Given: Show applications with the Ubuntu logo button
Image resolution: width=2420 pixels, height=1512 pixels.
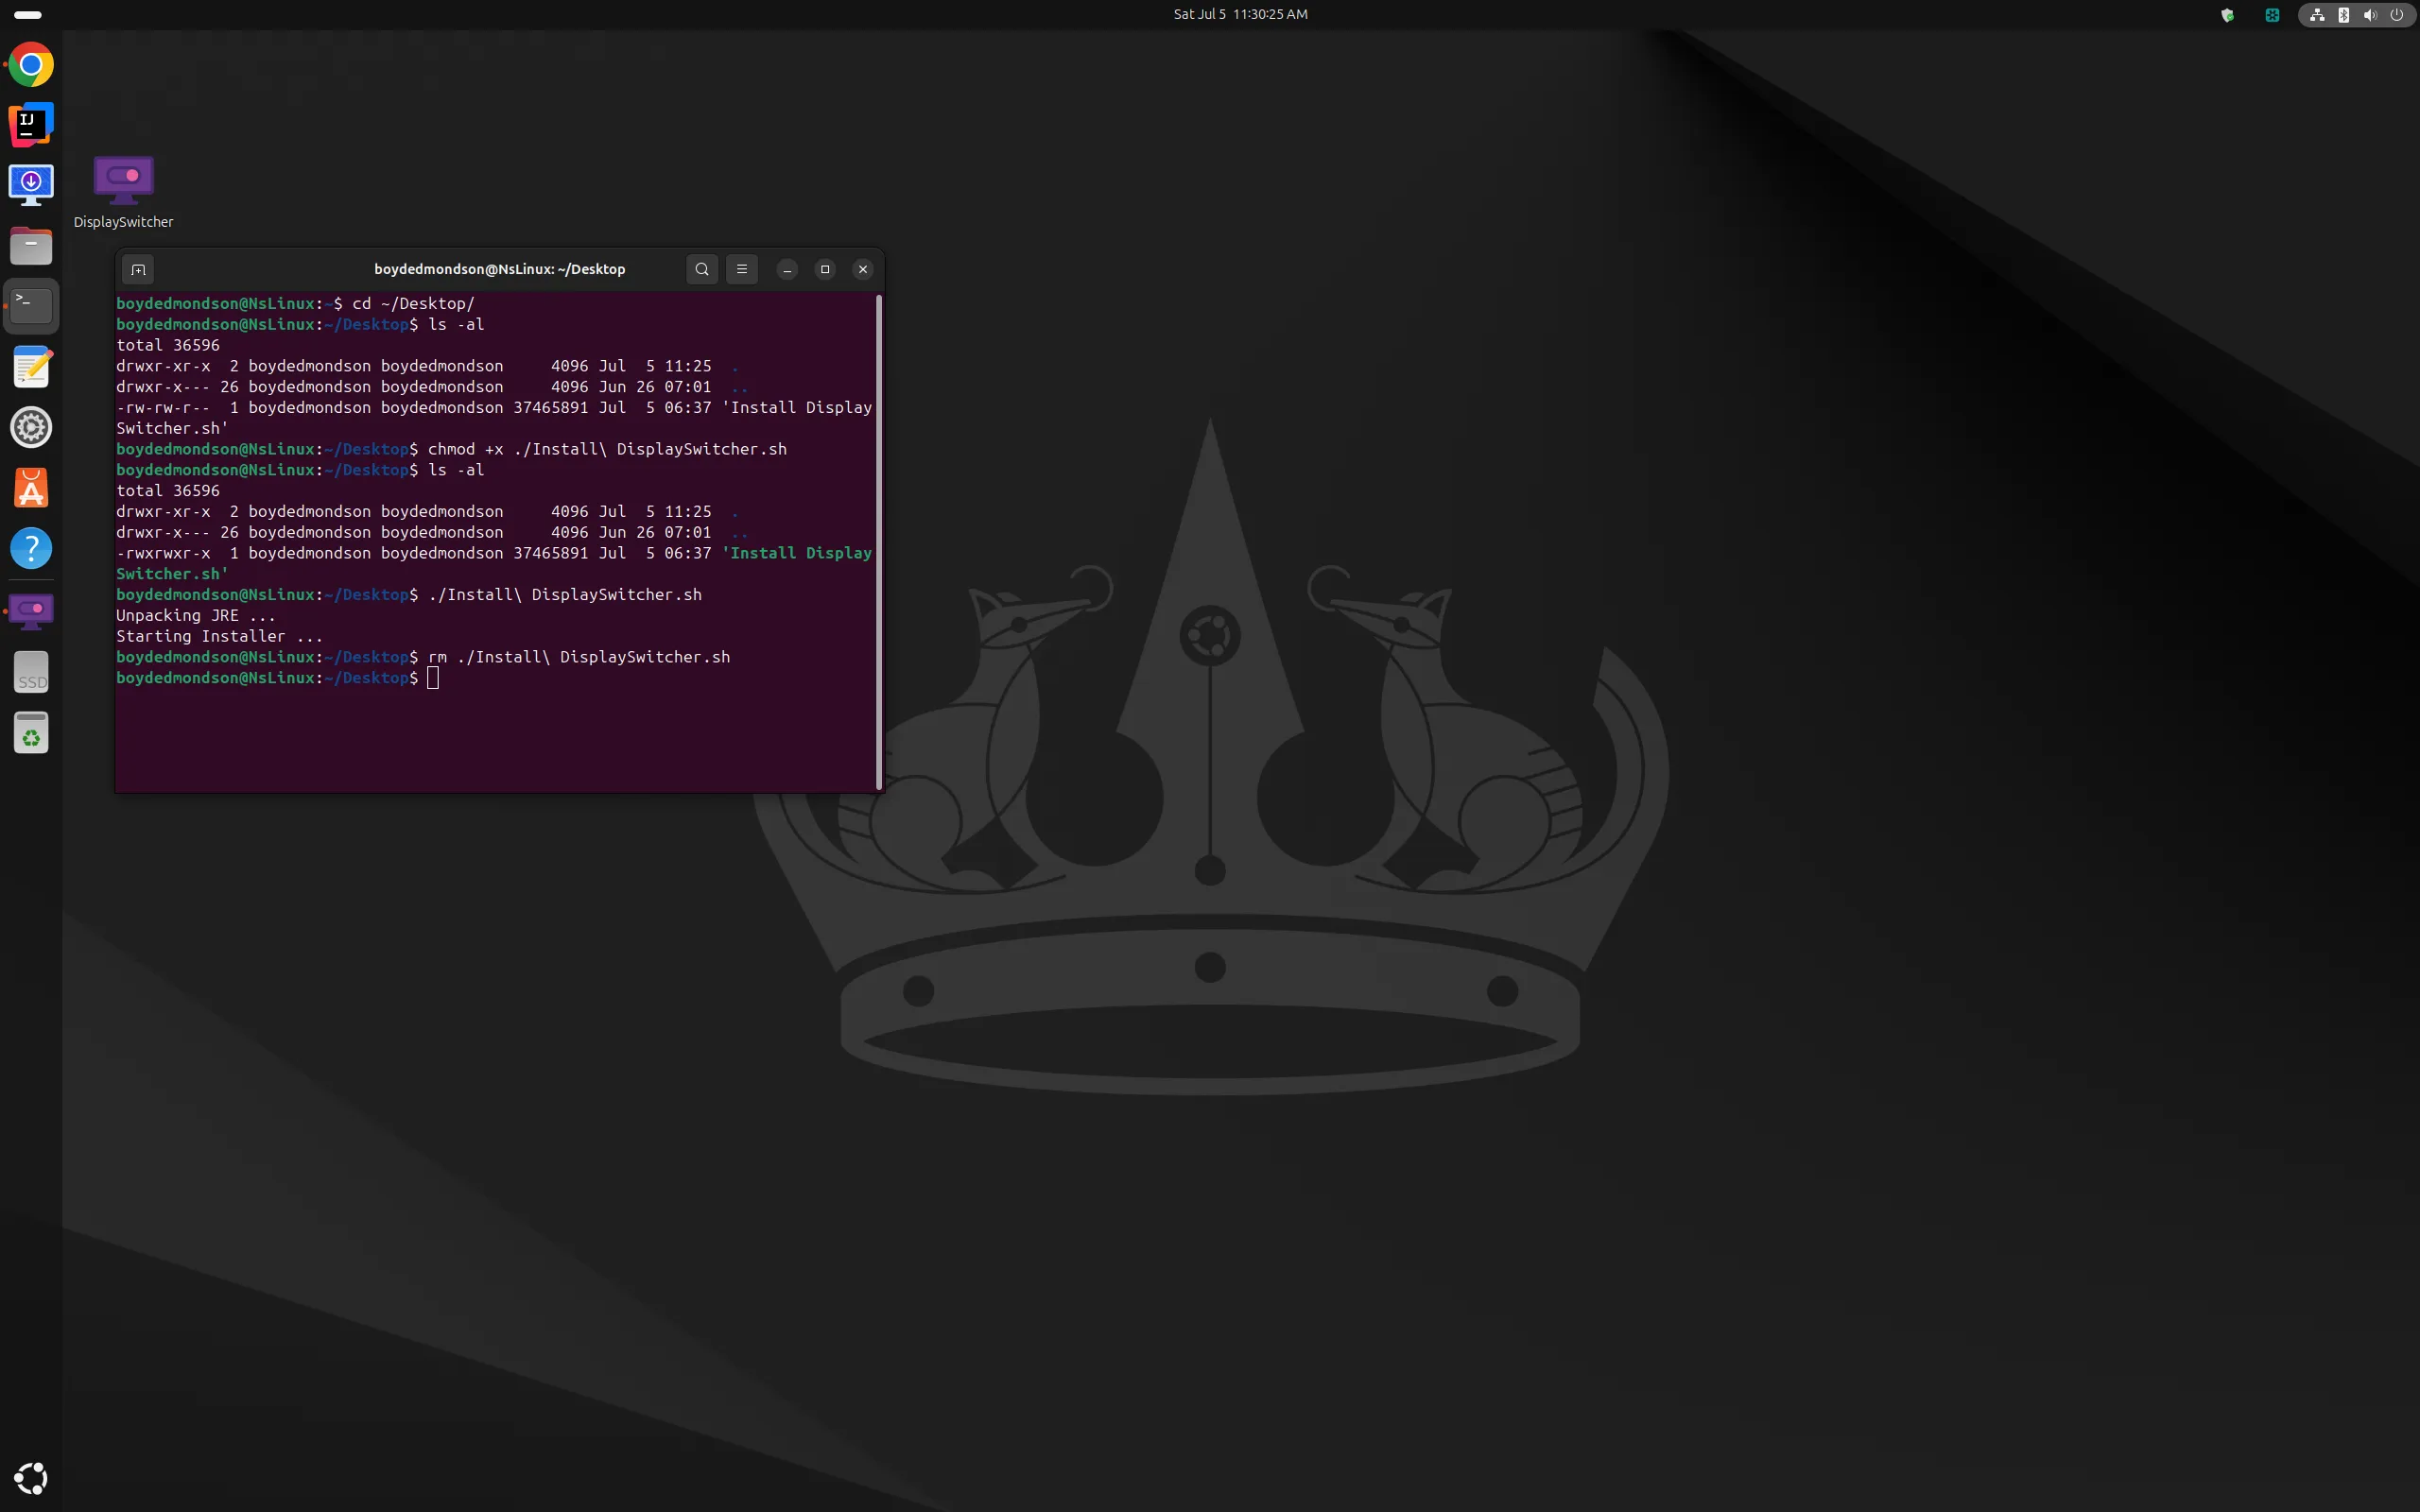Looking at the screenshot, I should click(x=31, y=1478).
